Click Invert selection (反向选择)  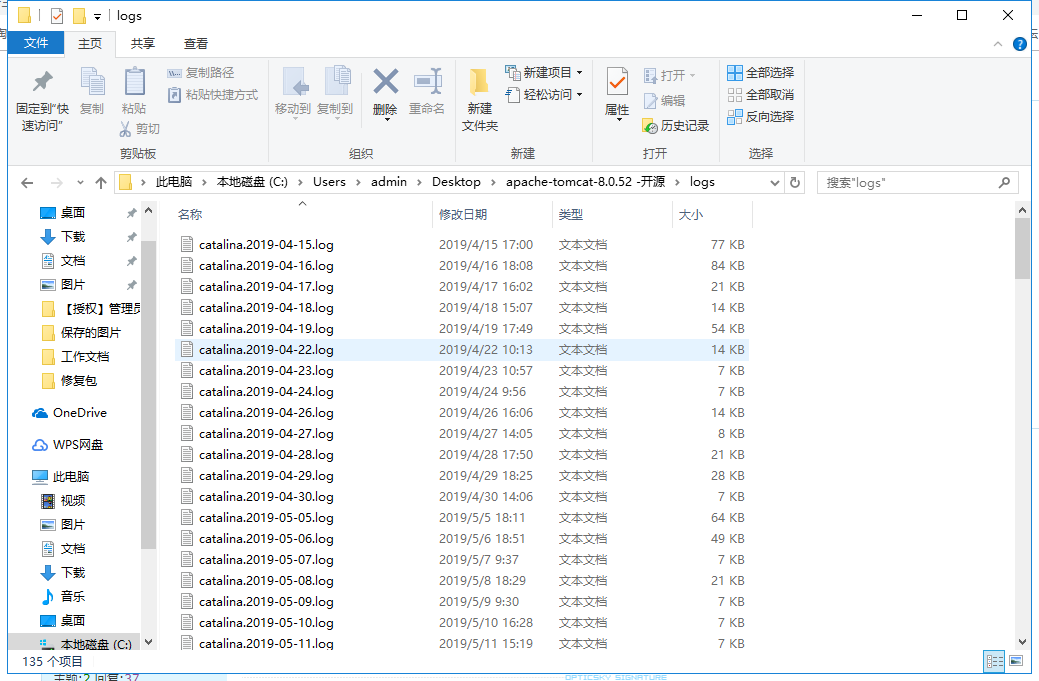coord(761,117)
